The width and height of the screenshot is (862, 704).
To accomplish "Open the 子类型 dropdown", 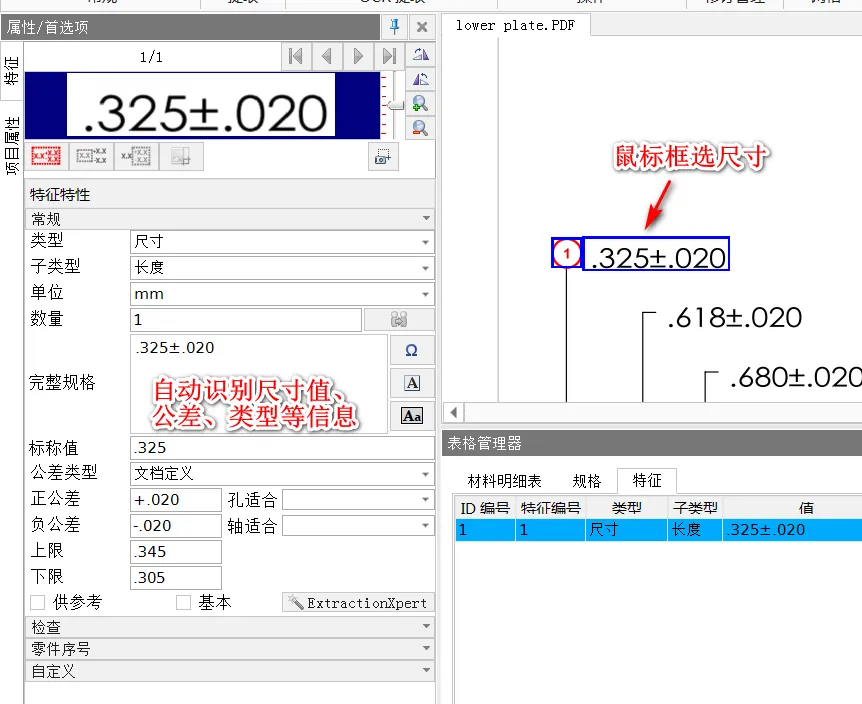I will coord(282,268).
